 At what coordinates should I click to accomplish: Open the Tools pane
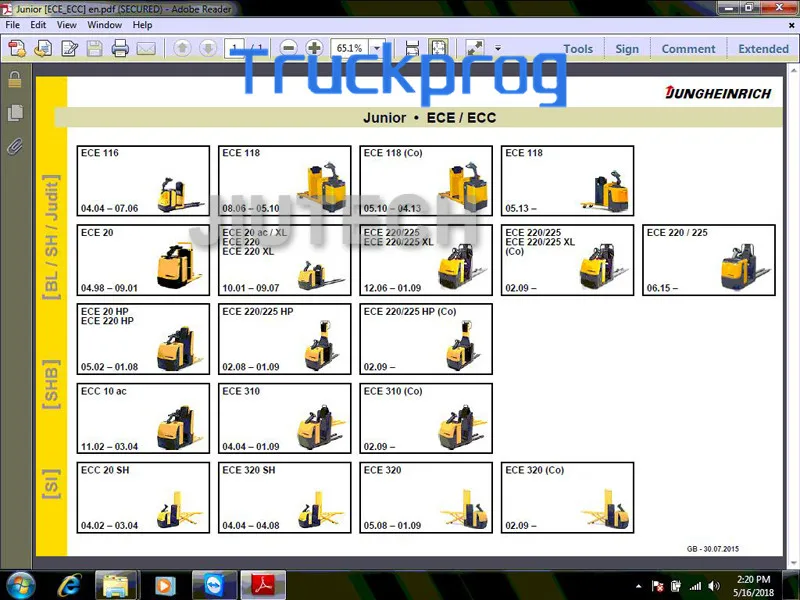tap(578, 49)
